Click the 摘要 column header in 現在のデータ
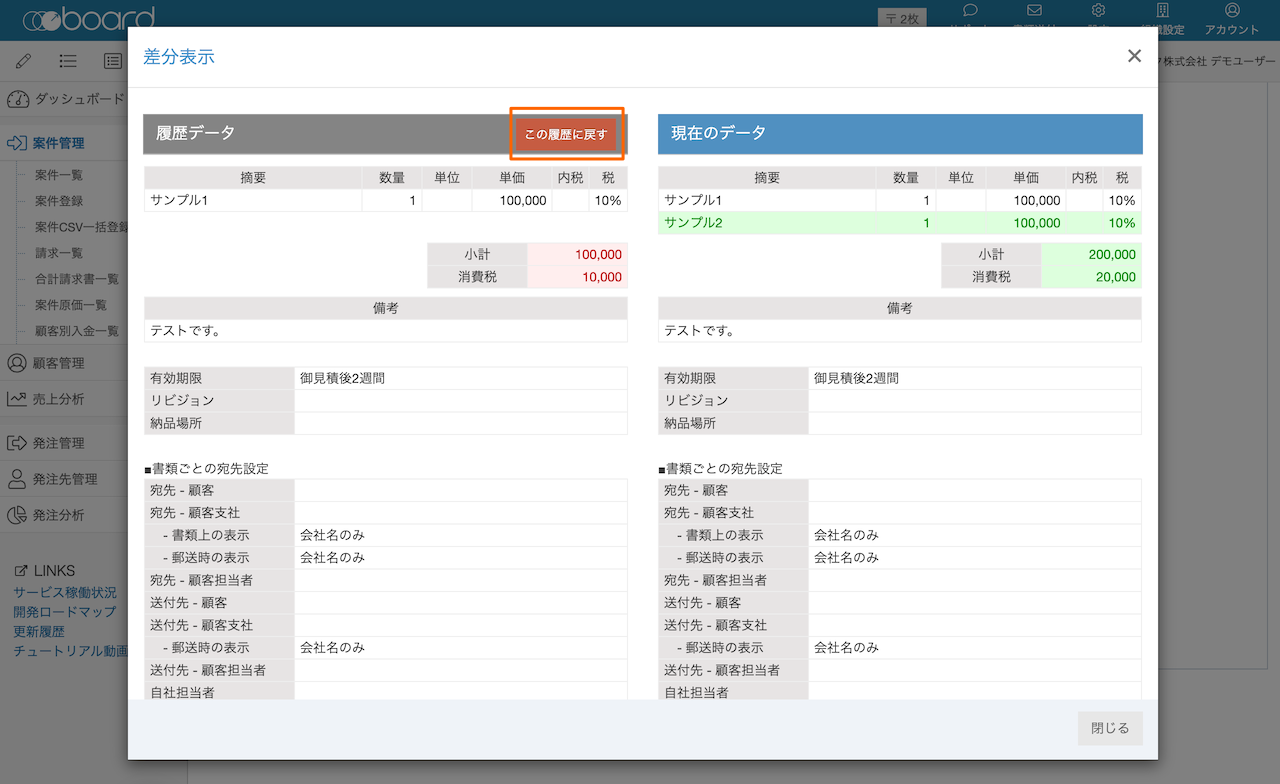 coord(767,178)
